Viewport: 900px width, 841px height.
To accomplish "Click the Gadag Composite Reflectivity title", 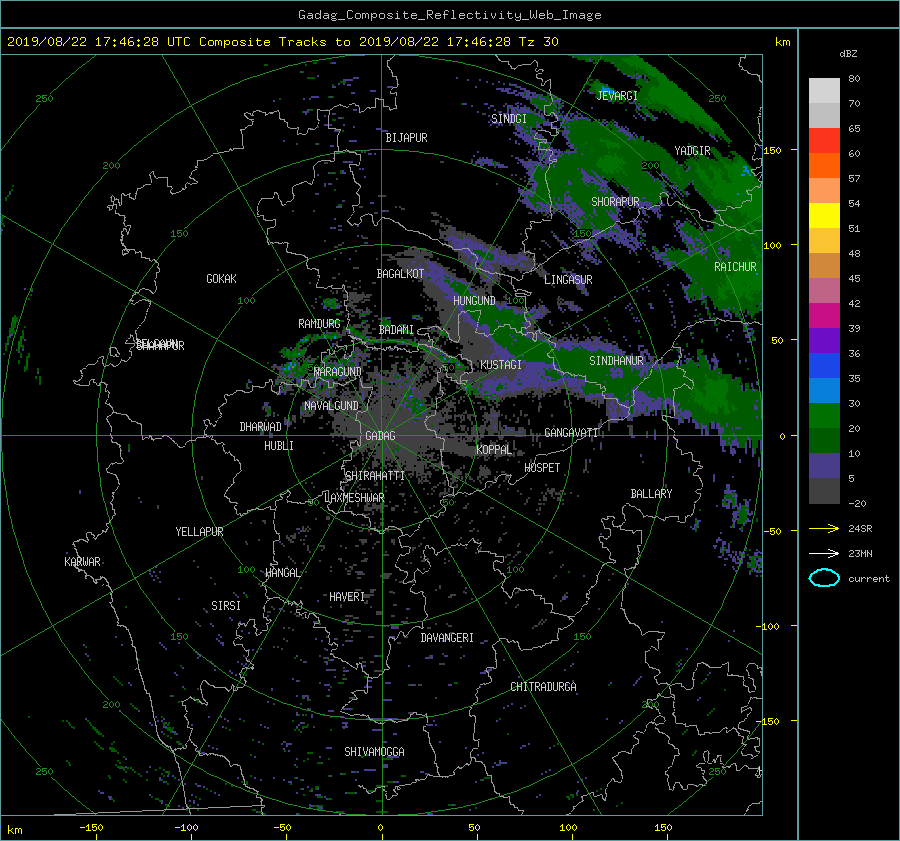I will coord(449,15).
